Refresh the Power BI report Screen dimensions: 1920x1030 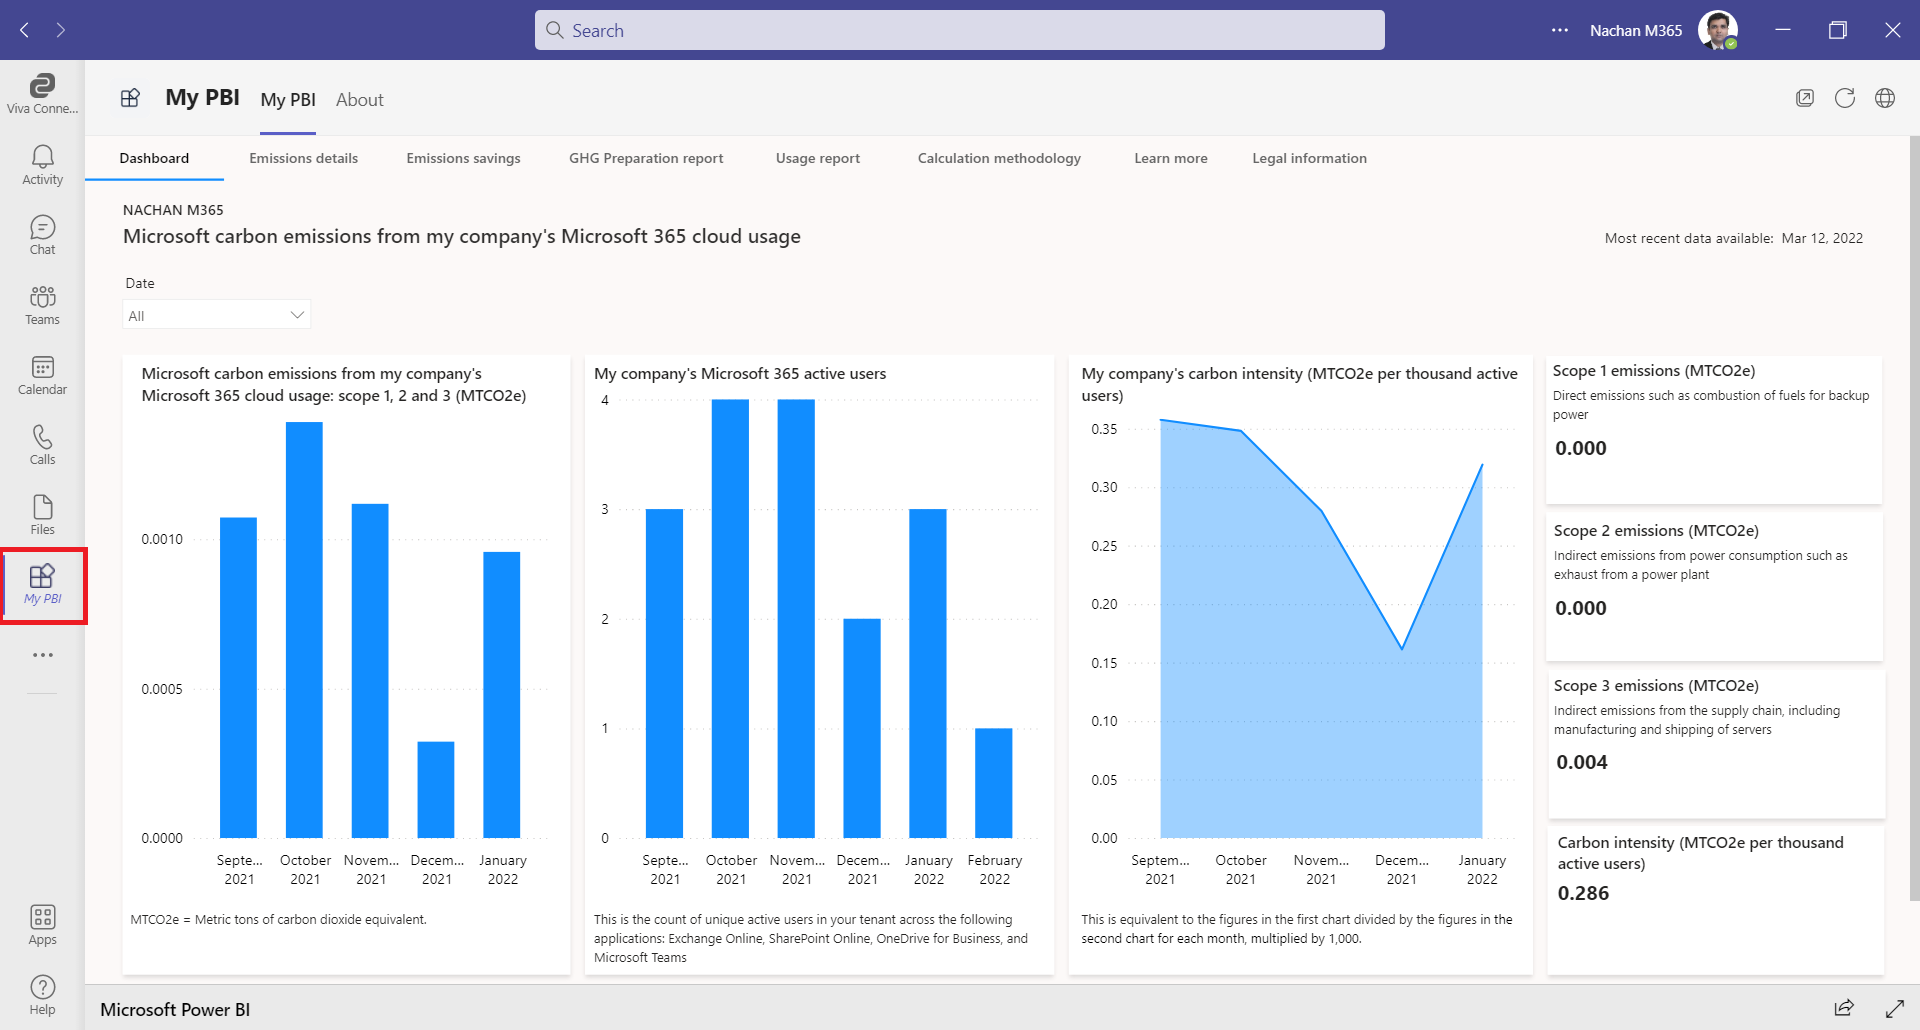[1845, 98]
